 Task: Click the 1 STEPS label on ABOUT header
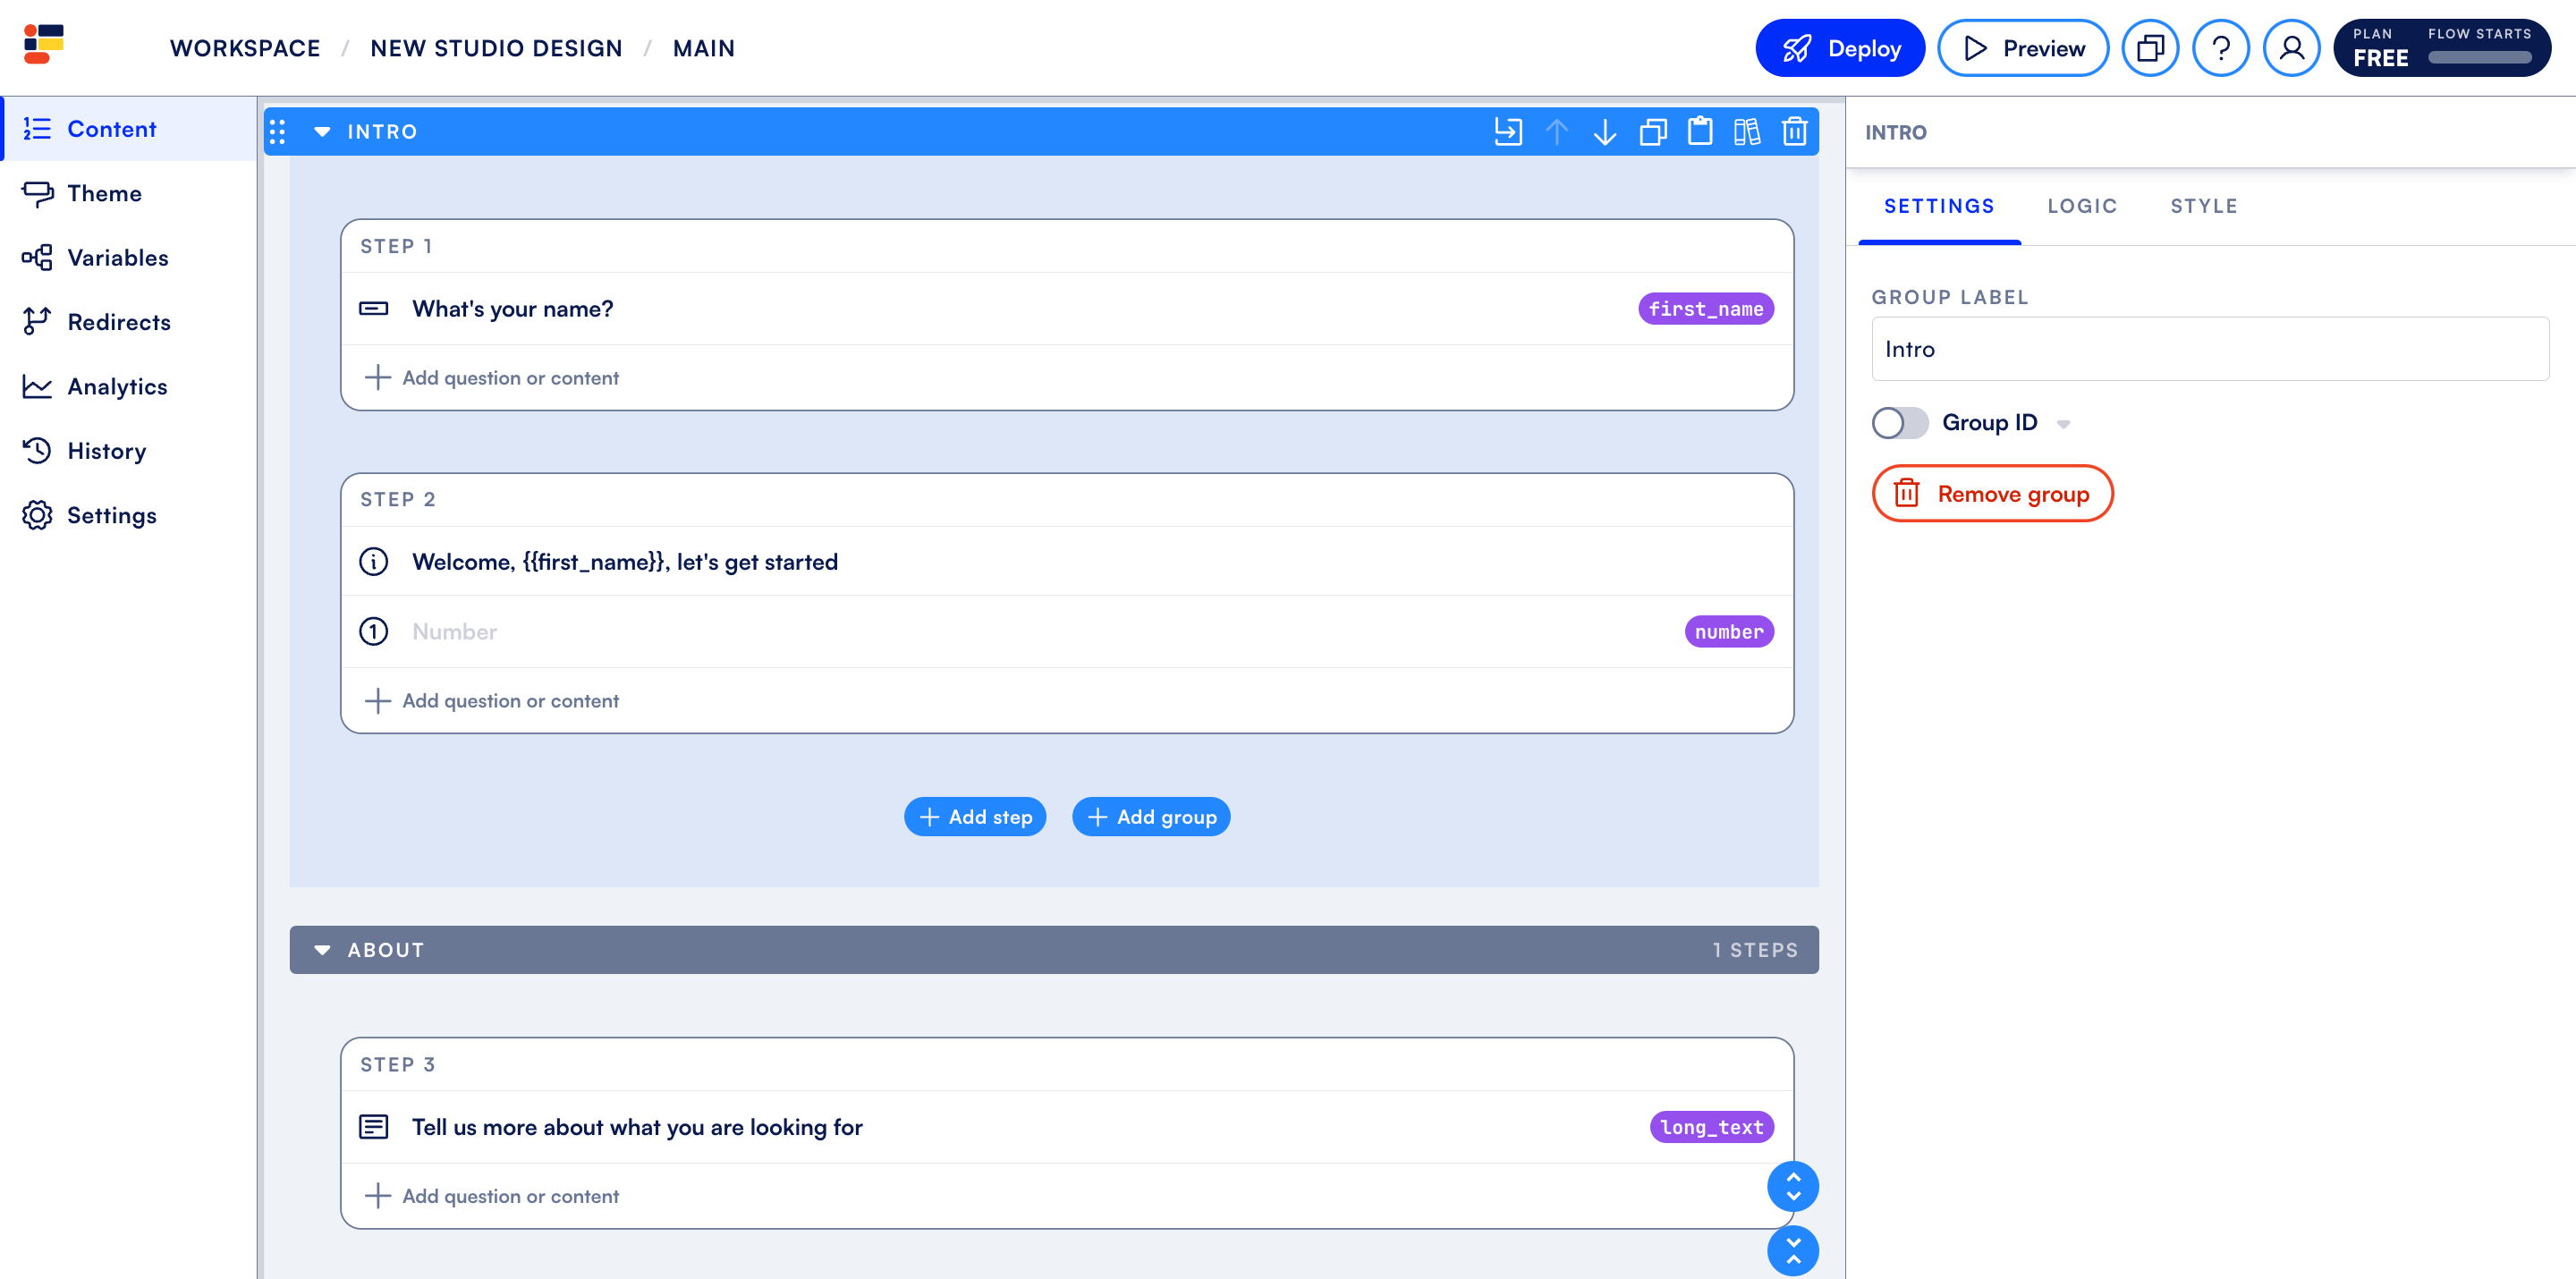(1755, 950)
